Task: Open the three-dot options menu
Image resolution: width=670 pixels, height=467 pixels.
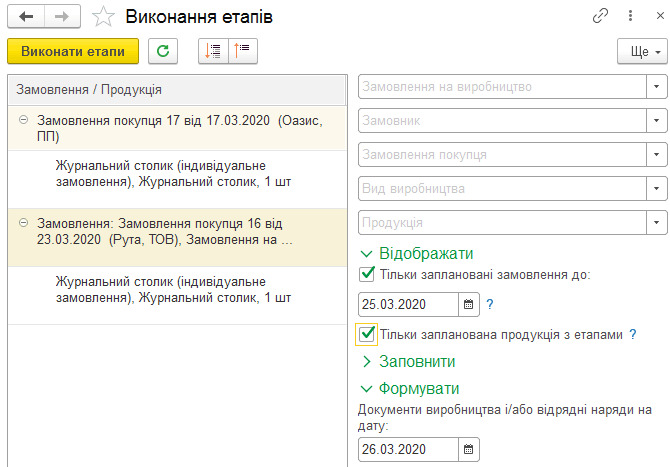Action: pyautogui.click(x=630, y=16)
